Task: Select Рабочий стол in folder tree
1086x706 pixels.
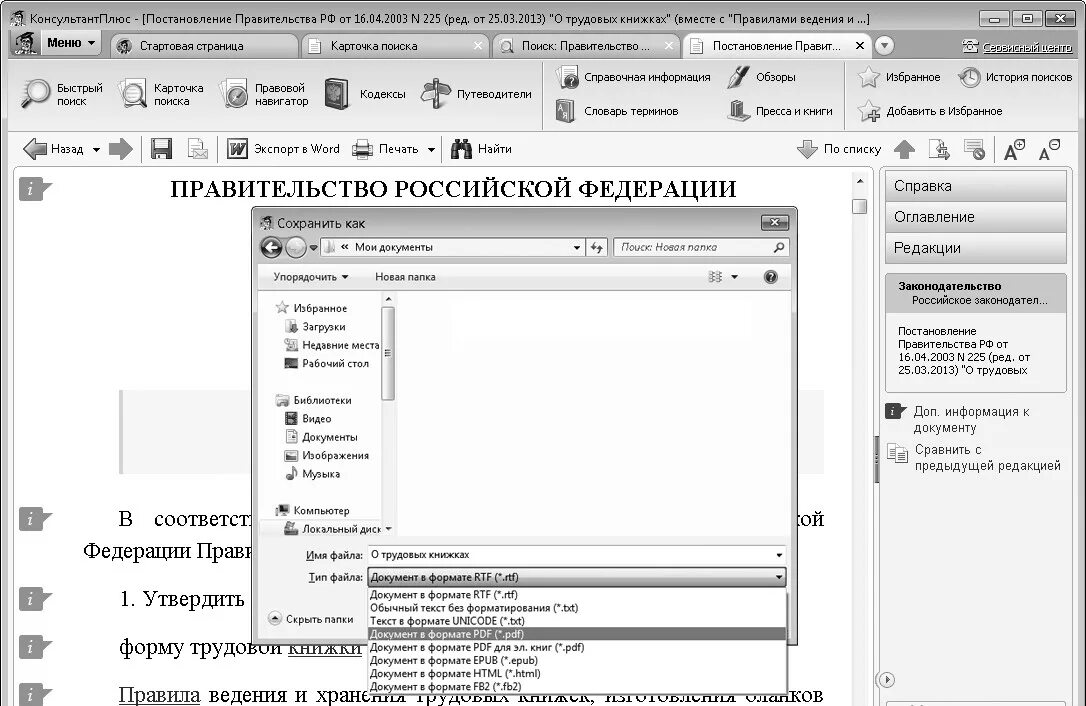Action: 327,363
